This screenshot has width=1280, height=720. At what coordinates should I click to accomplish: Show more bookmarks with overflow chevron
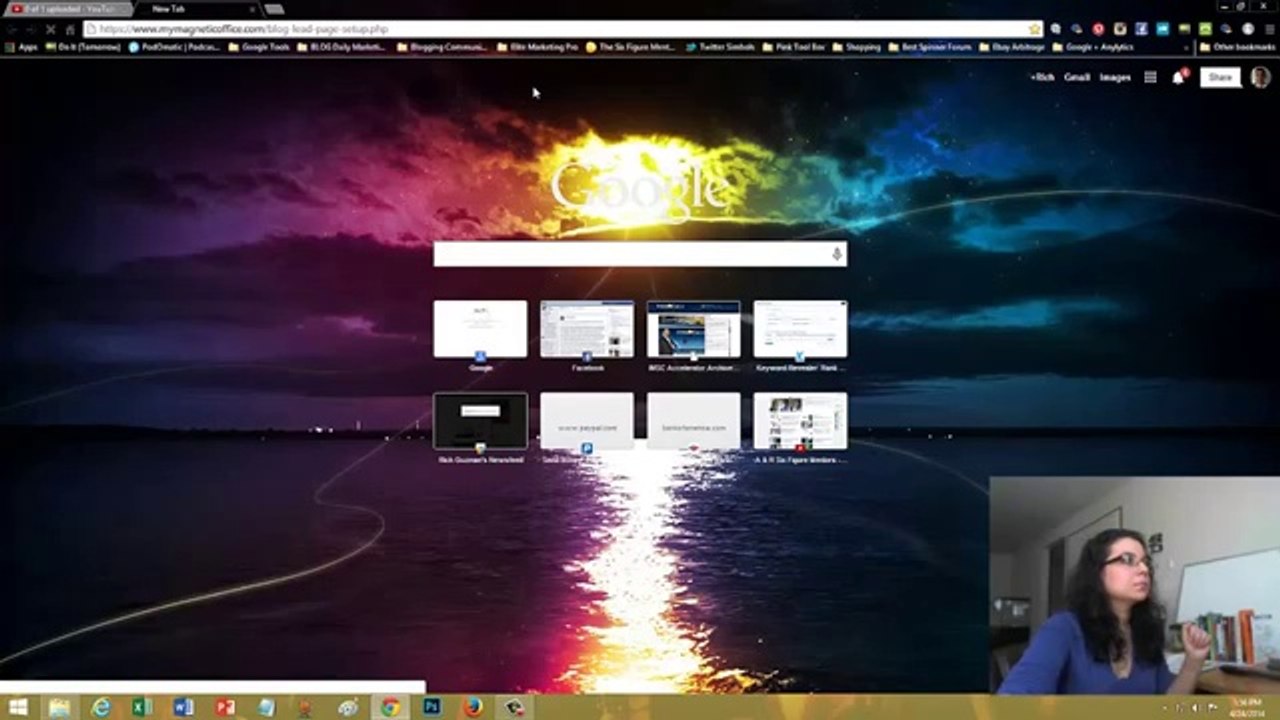pos(1187,47)
